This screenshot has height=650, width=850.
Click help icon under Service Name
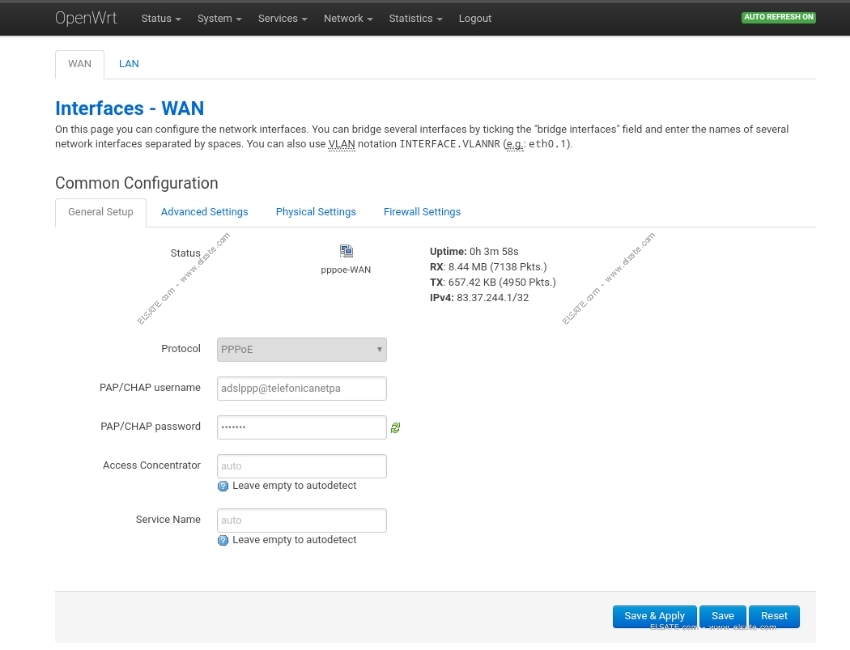click(x=223, y=540)
